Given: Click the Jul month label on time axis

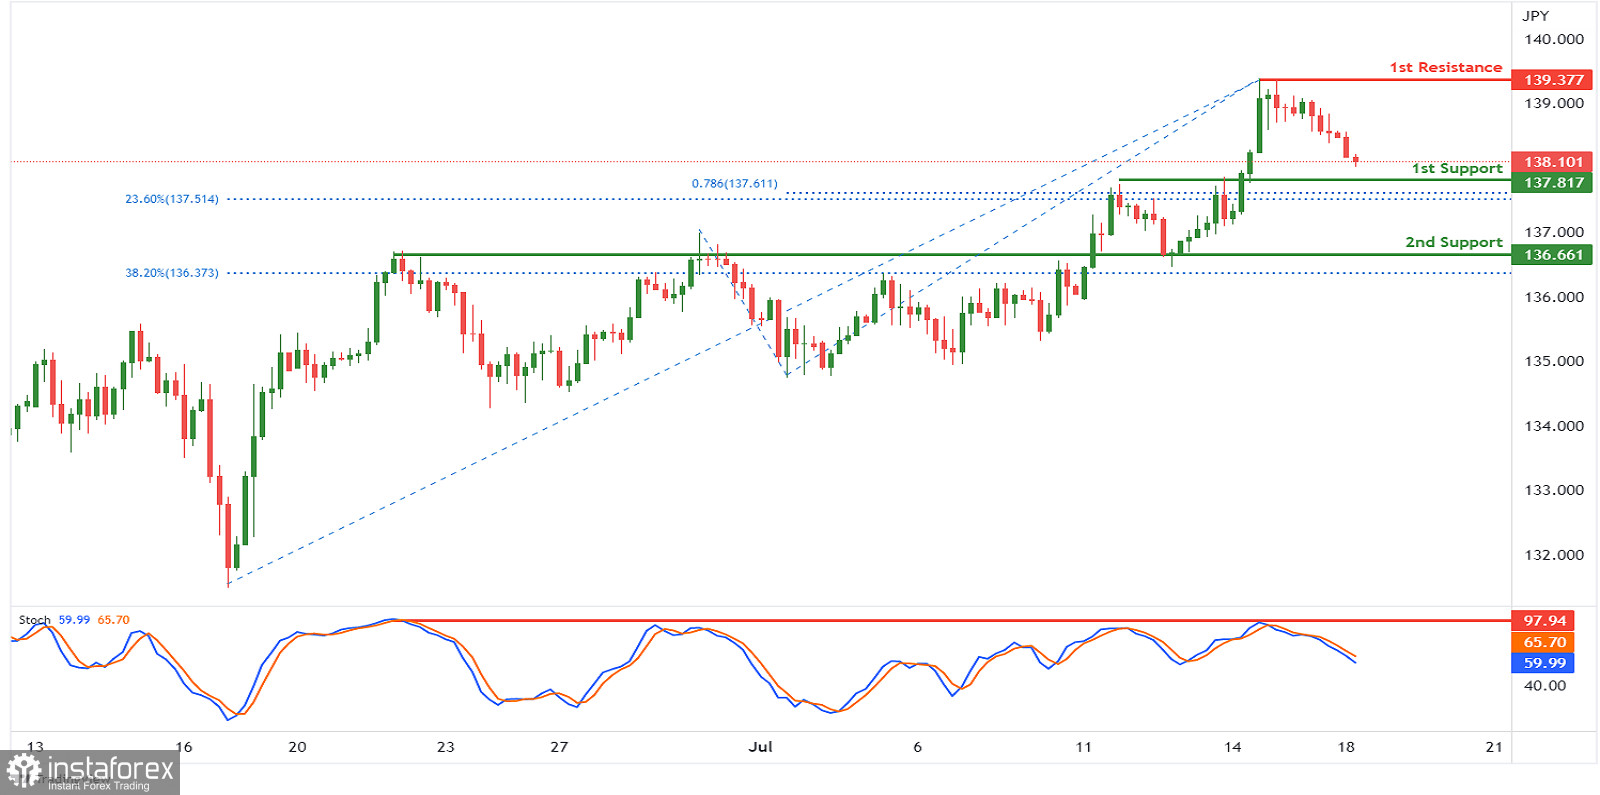Looking at the screenshot, I should [761, 747].
